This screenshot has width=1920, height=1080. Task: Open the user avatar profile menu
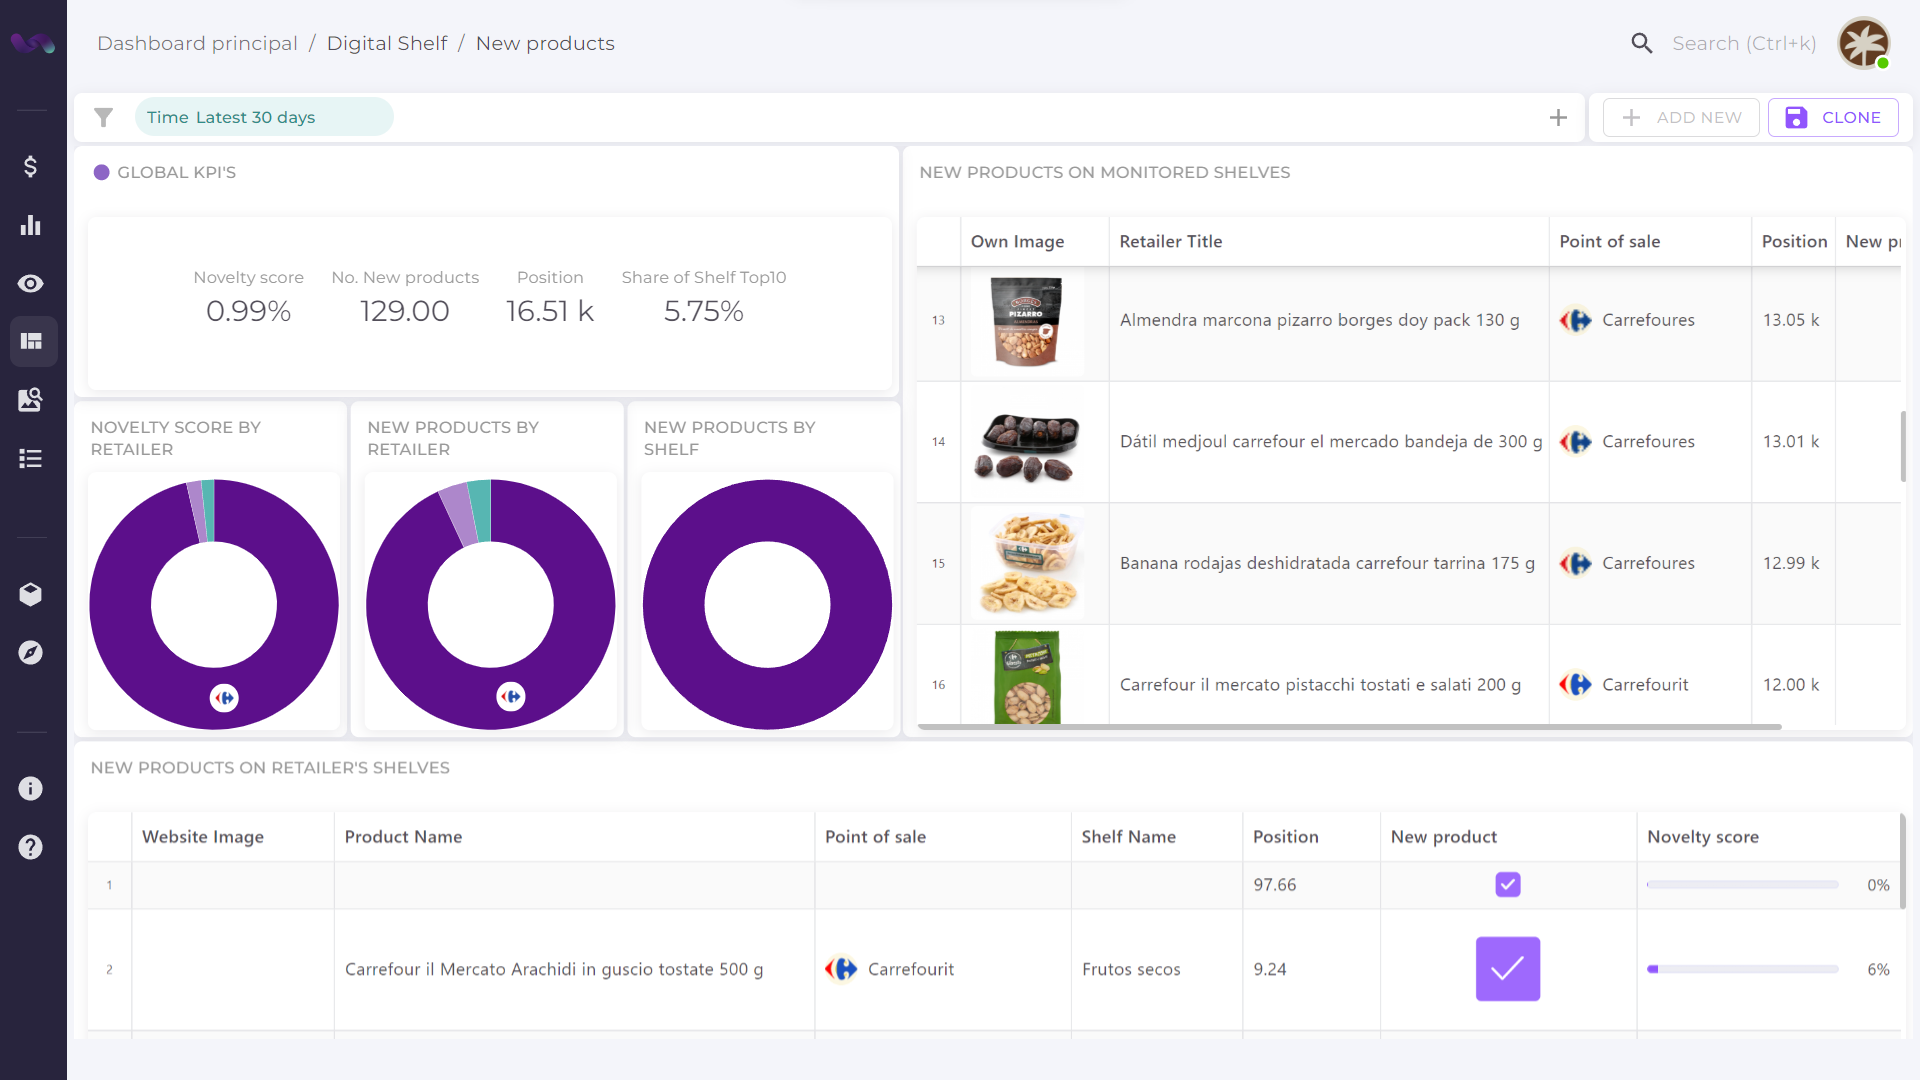pos(1863,43)
